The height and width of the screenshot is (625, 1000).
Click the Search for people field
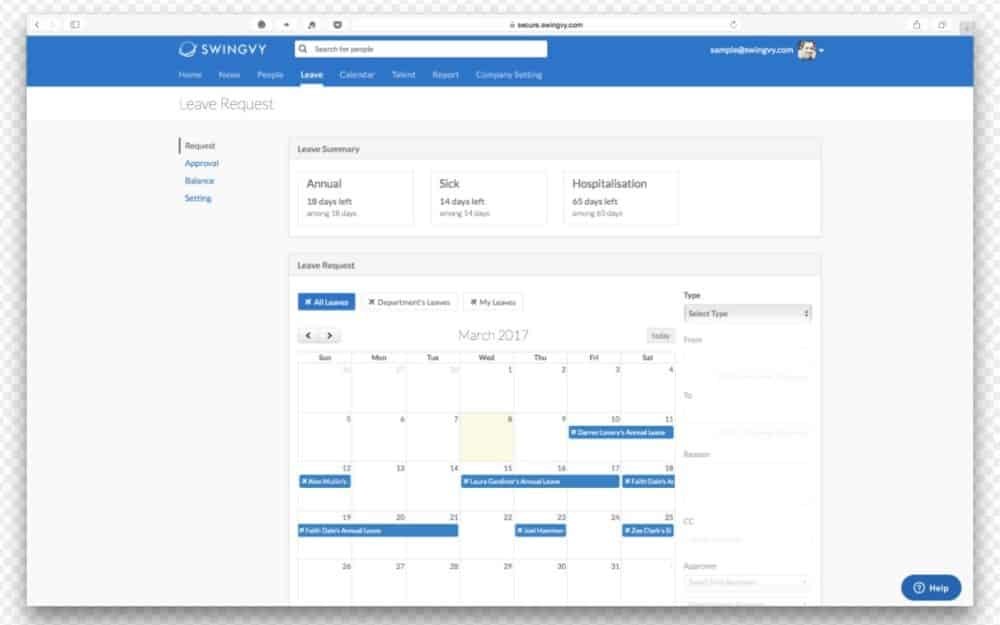[421, 49]
